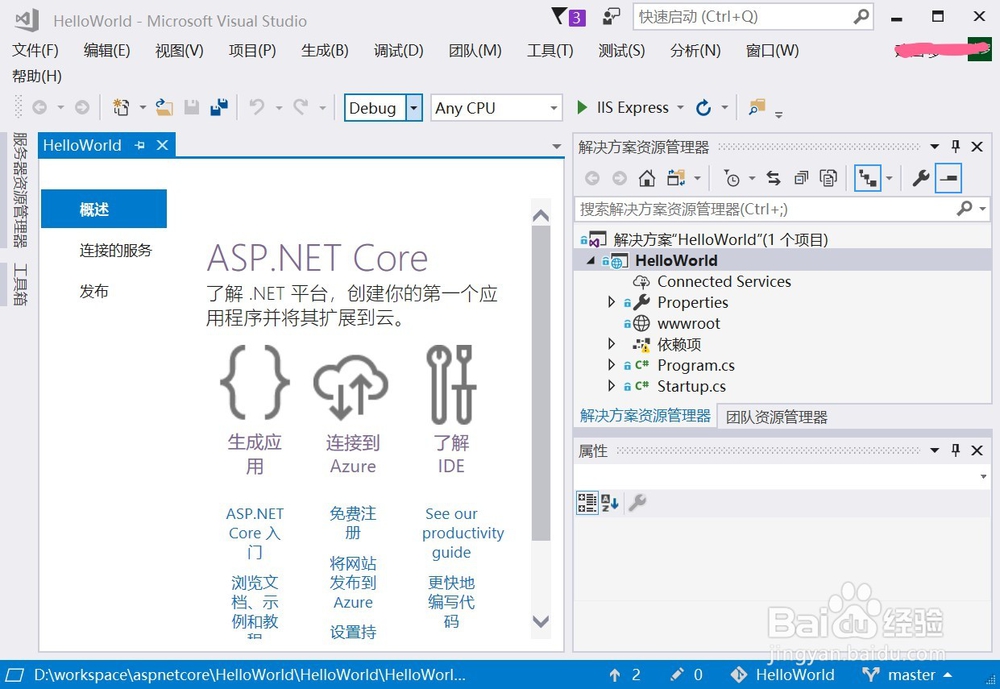Open the 团队(M) menu
This screenshot has width=1000, height=689.
pyautogui.click(x=474, y=50)
